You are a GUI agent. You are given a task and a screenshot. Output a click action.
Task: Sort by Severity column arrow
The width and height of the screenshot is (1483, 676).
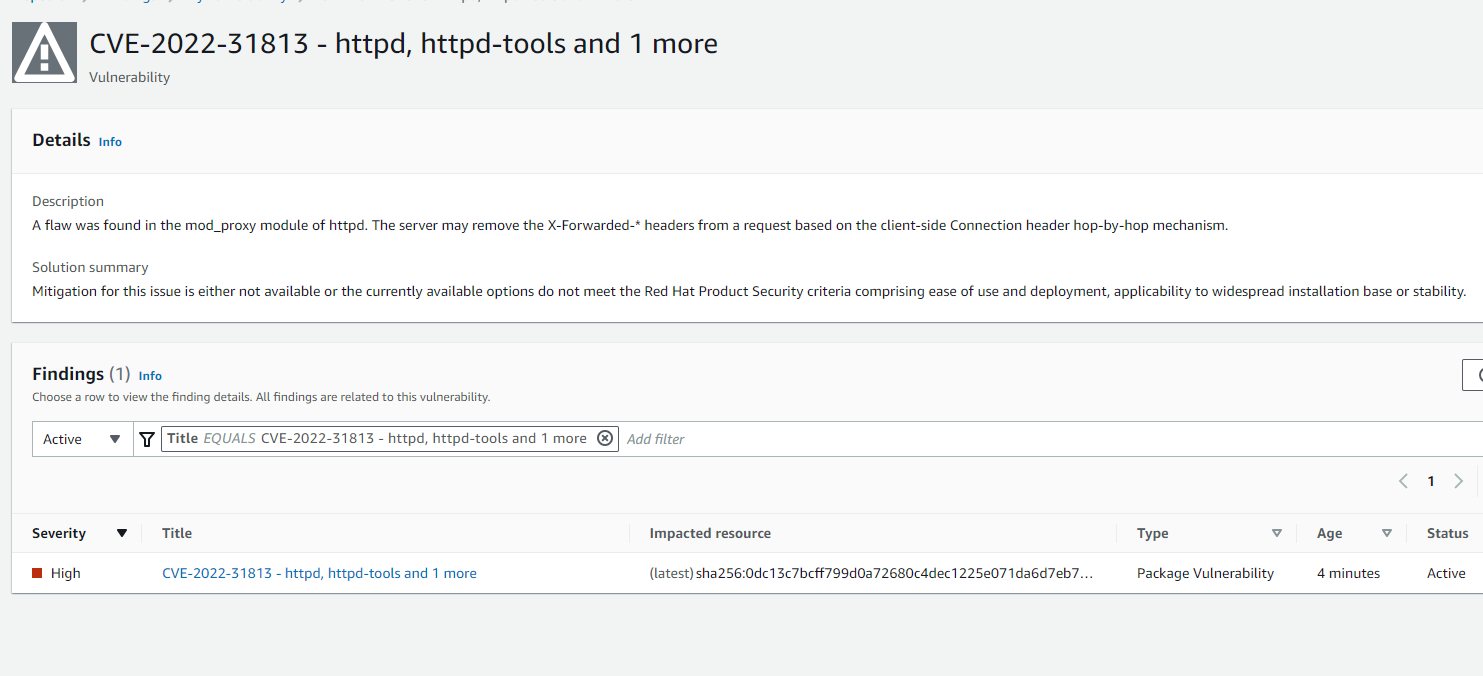(122, 533)
